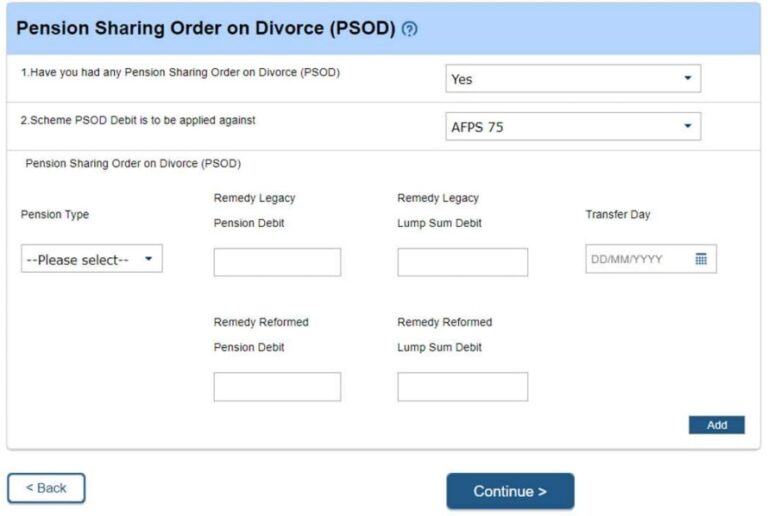The height and width of the screenshot is (516, 768).
Task: Click the Scheme PSOD Debit question 2 label
Action: (138, 120)
